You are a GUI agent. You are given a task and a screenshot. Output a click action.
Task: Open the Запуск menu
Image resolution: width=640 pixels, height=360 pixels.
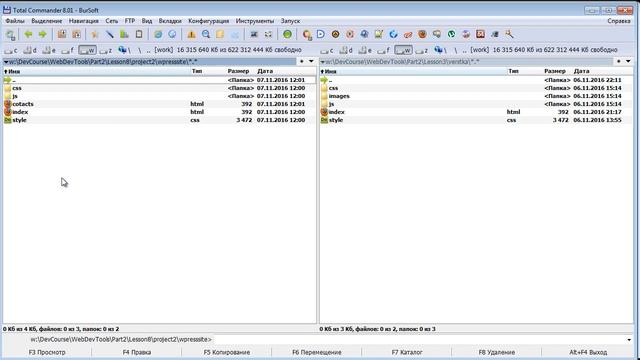click(x=290, y=21)
